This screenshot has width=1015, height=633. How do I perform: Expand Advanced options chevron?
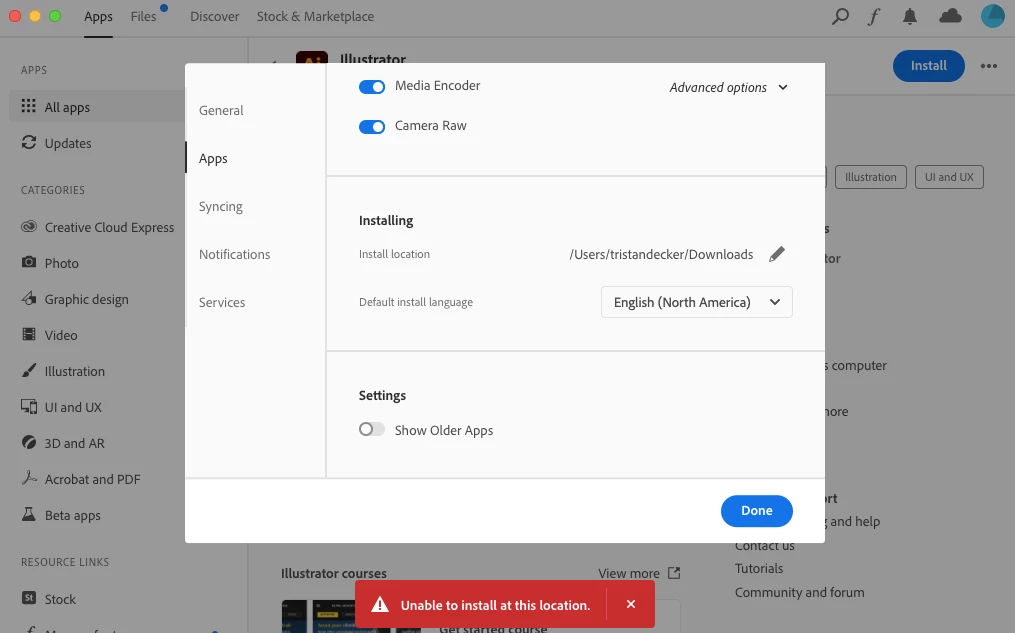click(783, 87)
